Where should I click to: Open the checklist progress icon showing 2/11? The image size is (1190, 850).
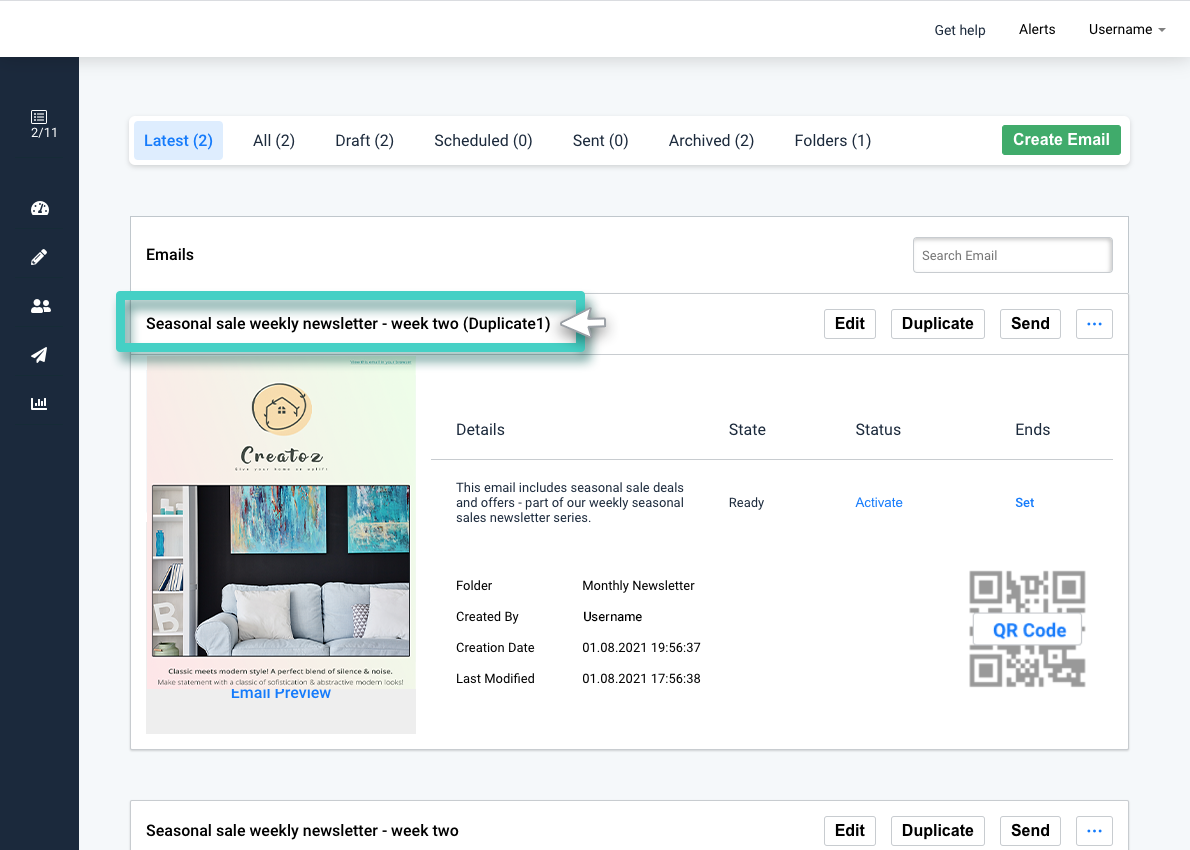(x=39, y=124)
